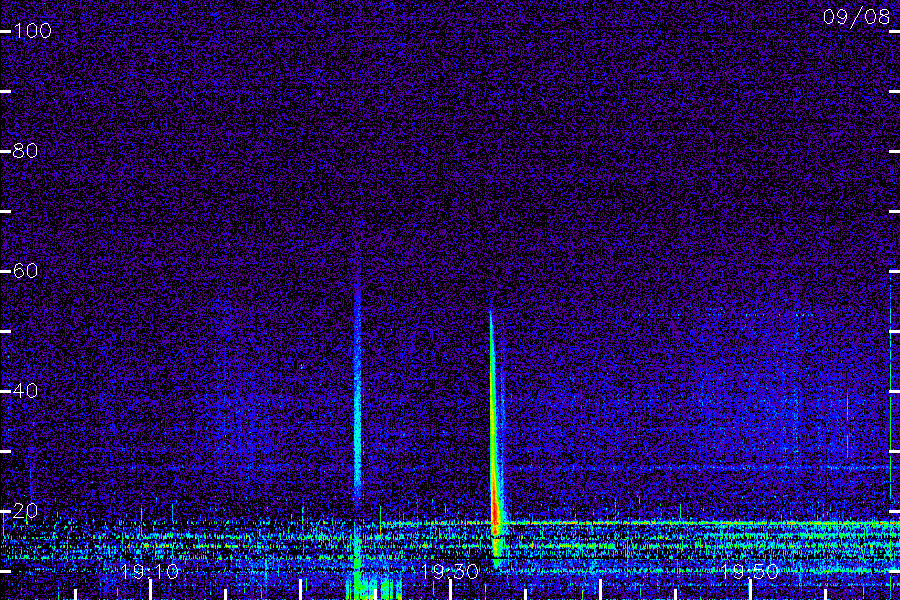Image resolution: width=900 pixels, height=600 pixels.
Task: Click the 09/08 date label
Action: [x=856, y=17]
